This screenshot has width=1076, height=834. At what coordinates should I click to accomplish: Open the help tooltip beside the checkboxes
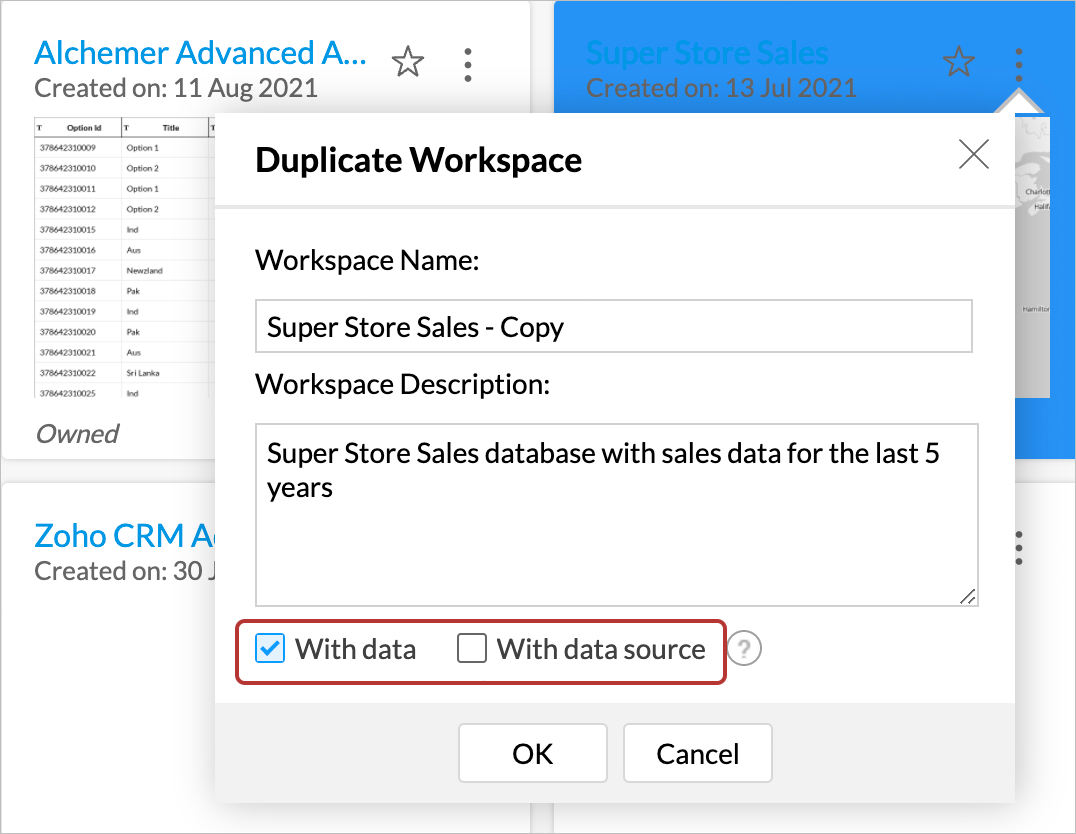click(745, 648)
